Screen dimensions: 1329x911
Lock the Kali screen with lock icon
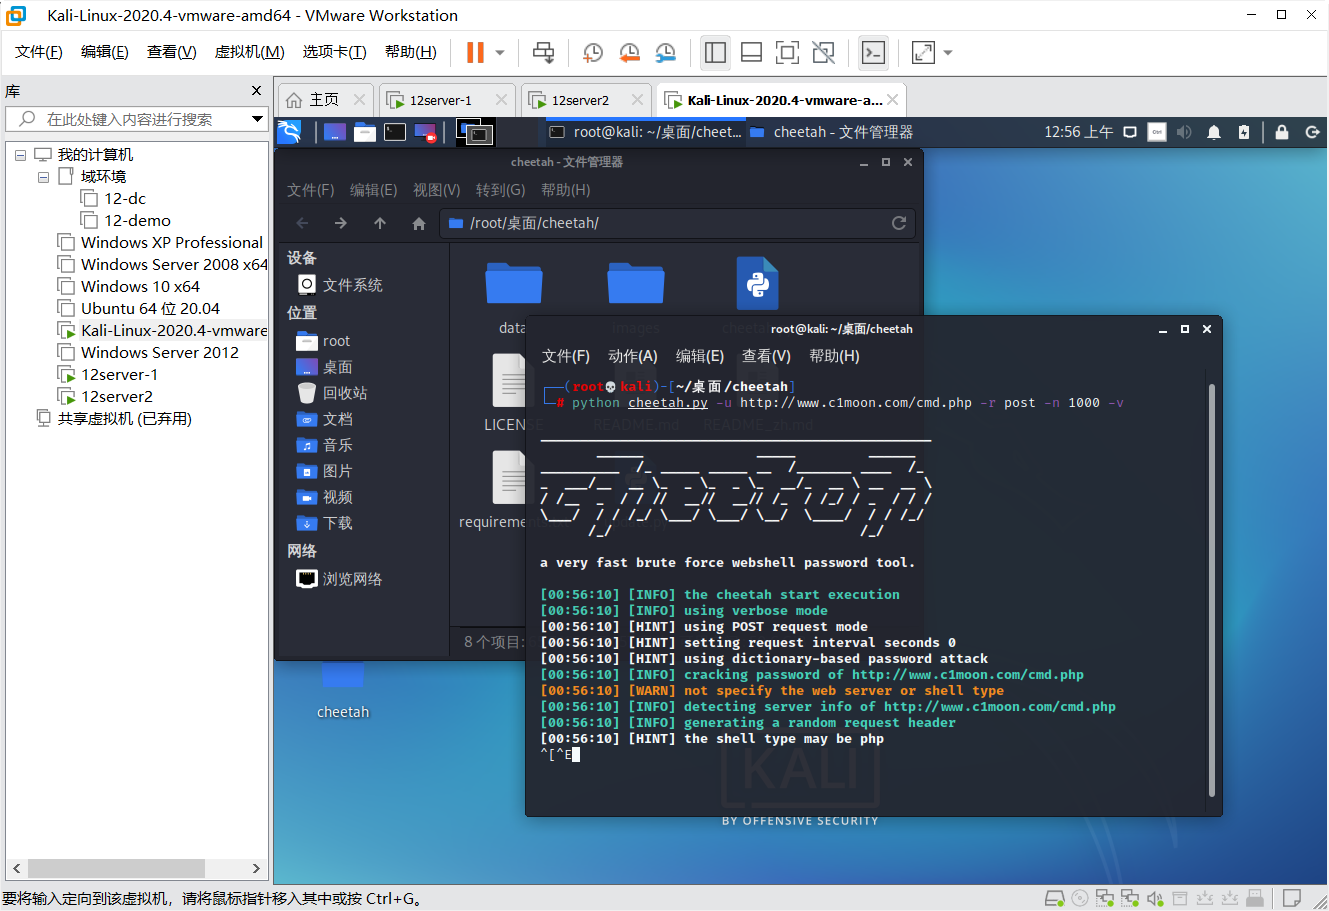pos(1282,132)
